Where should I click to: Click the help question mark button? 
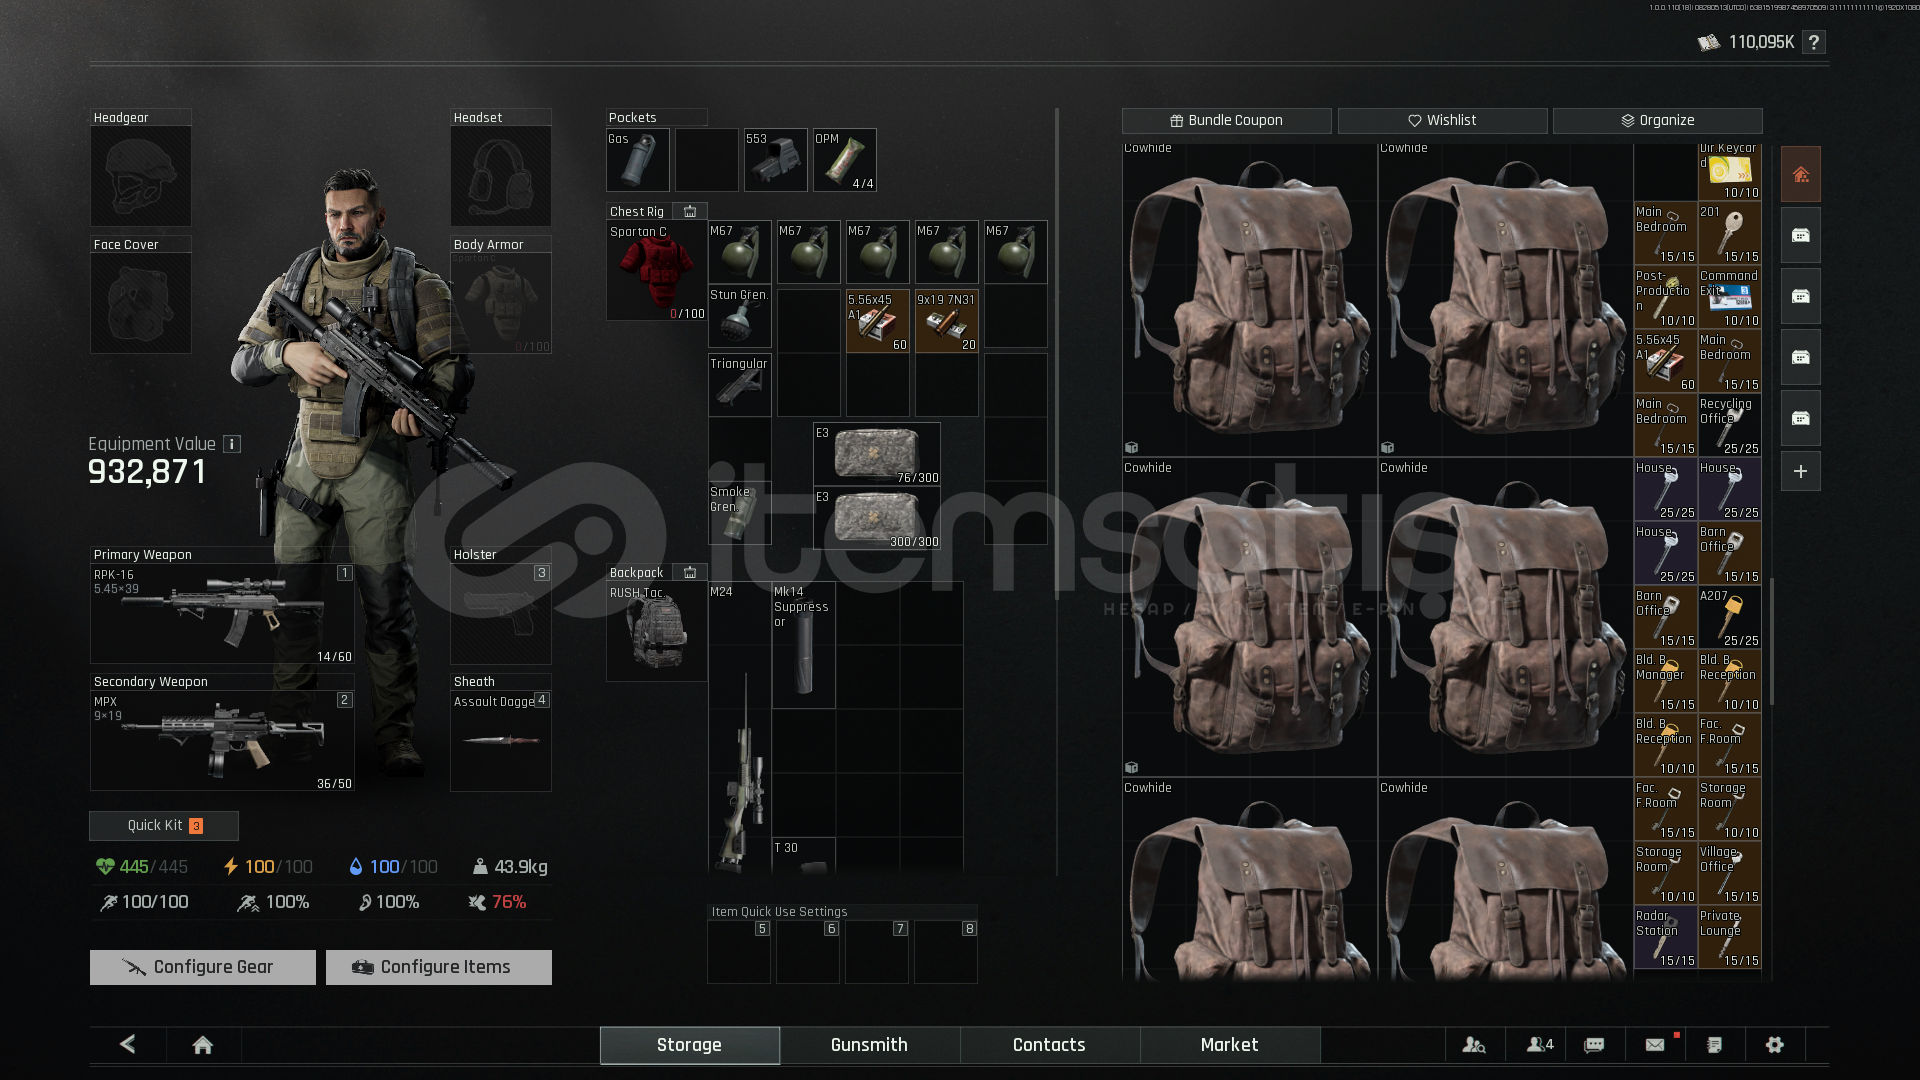pos(1814,42)
